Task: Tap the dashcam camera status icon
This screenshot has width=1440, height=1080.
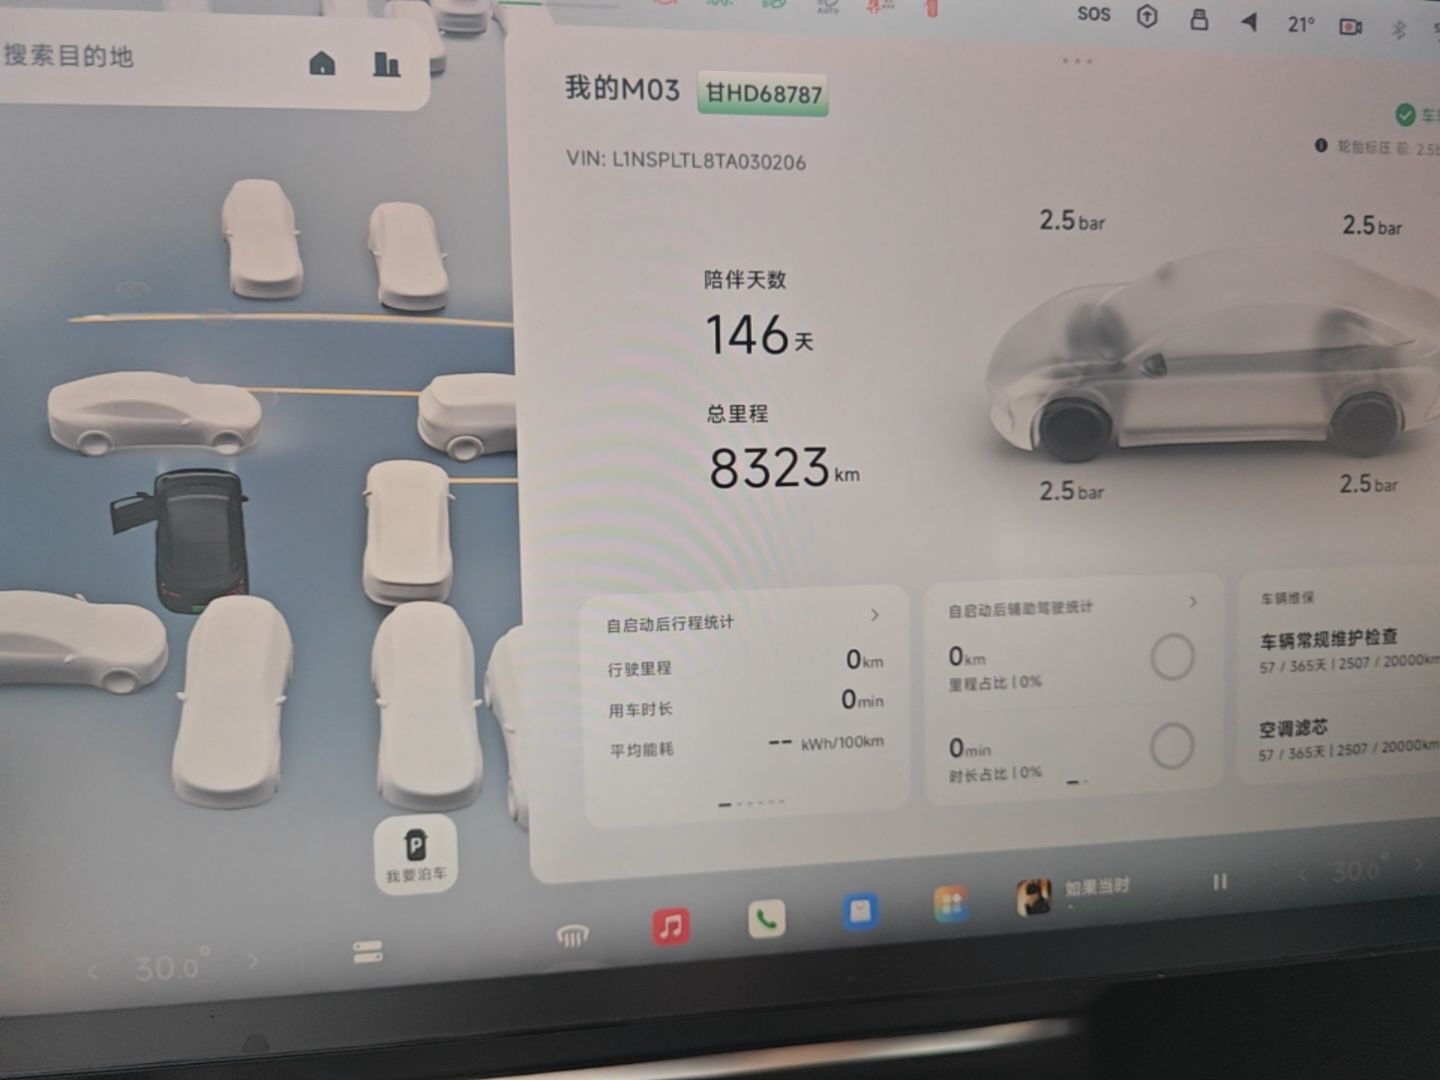Action: 1351,26
